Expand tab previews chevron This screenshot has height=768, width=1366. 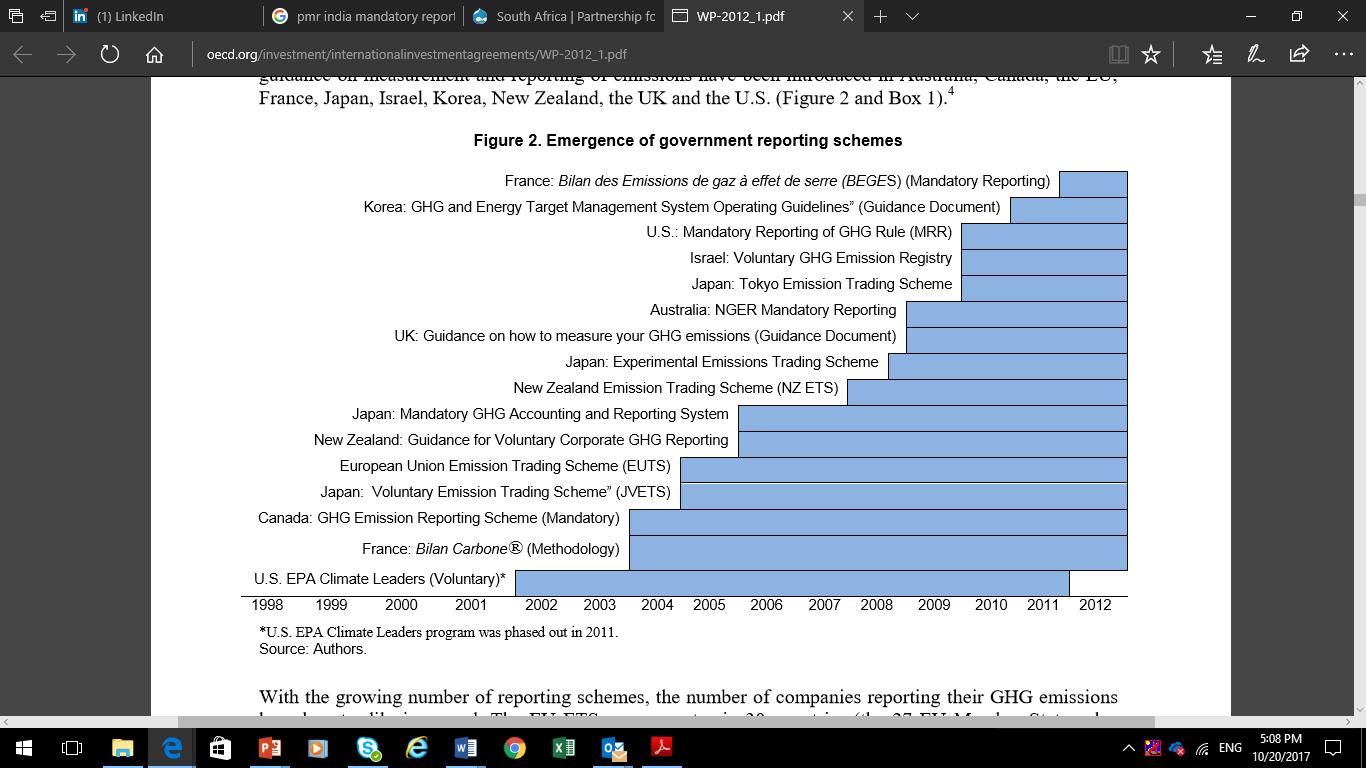912,16
